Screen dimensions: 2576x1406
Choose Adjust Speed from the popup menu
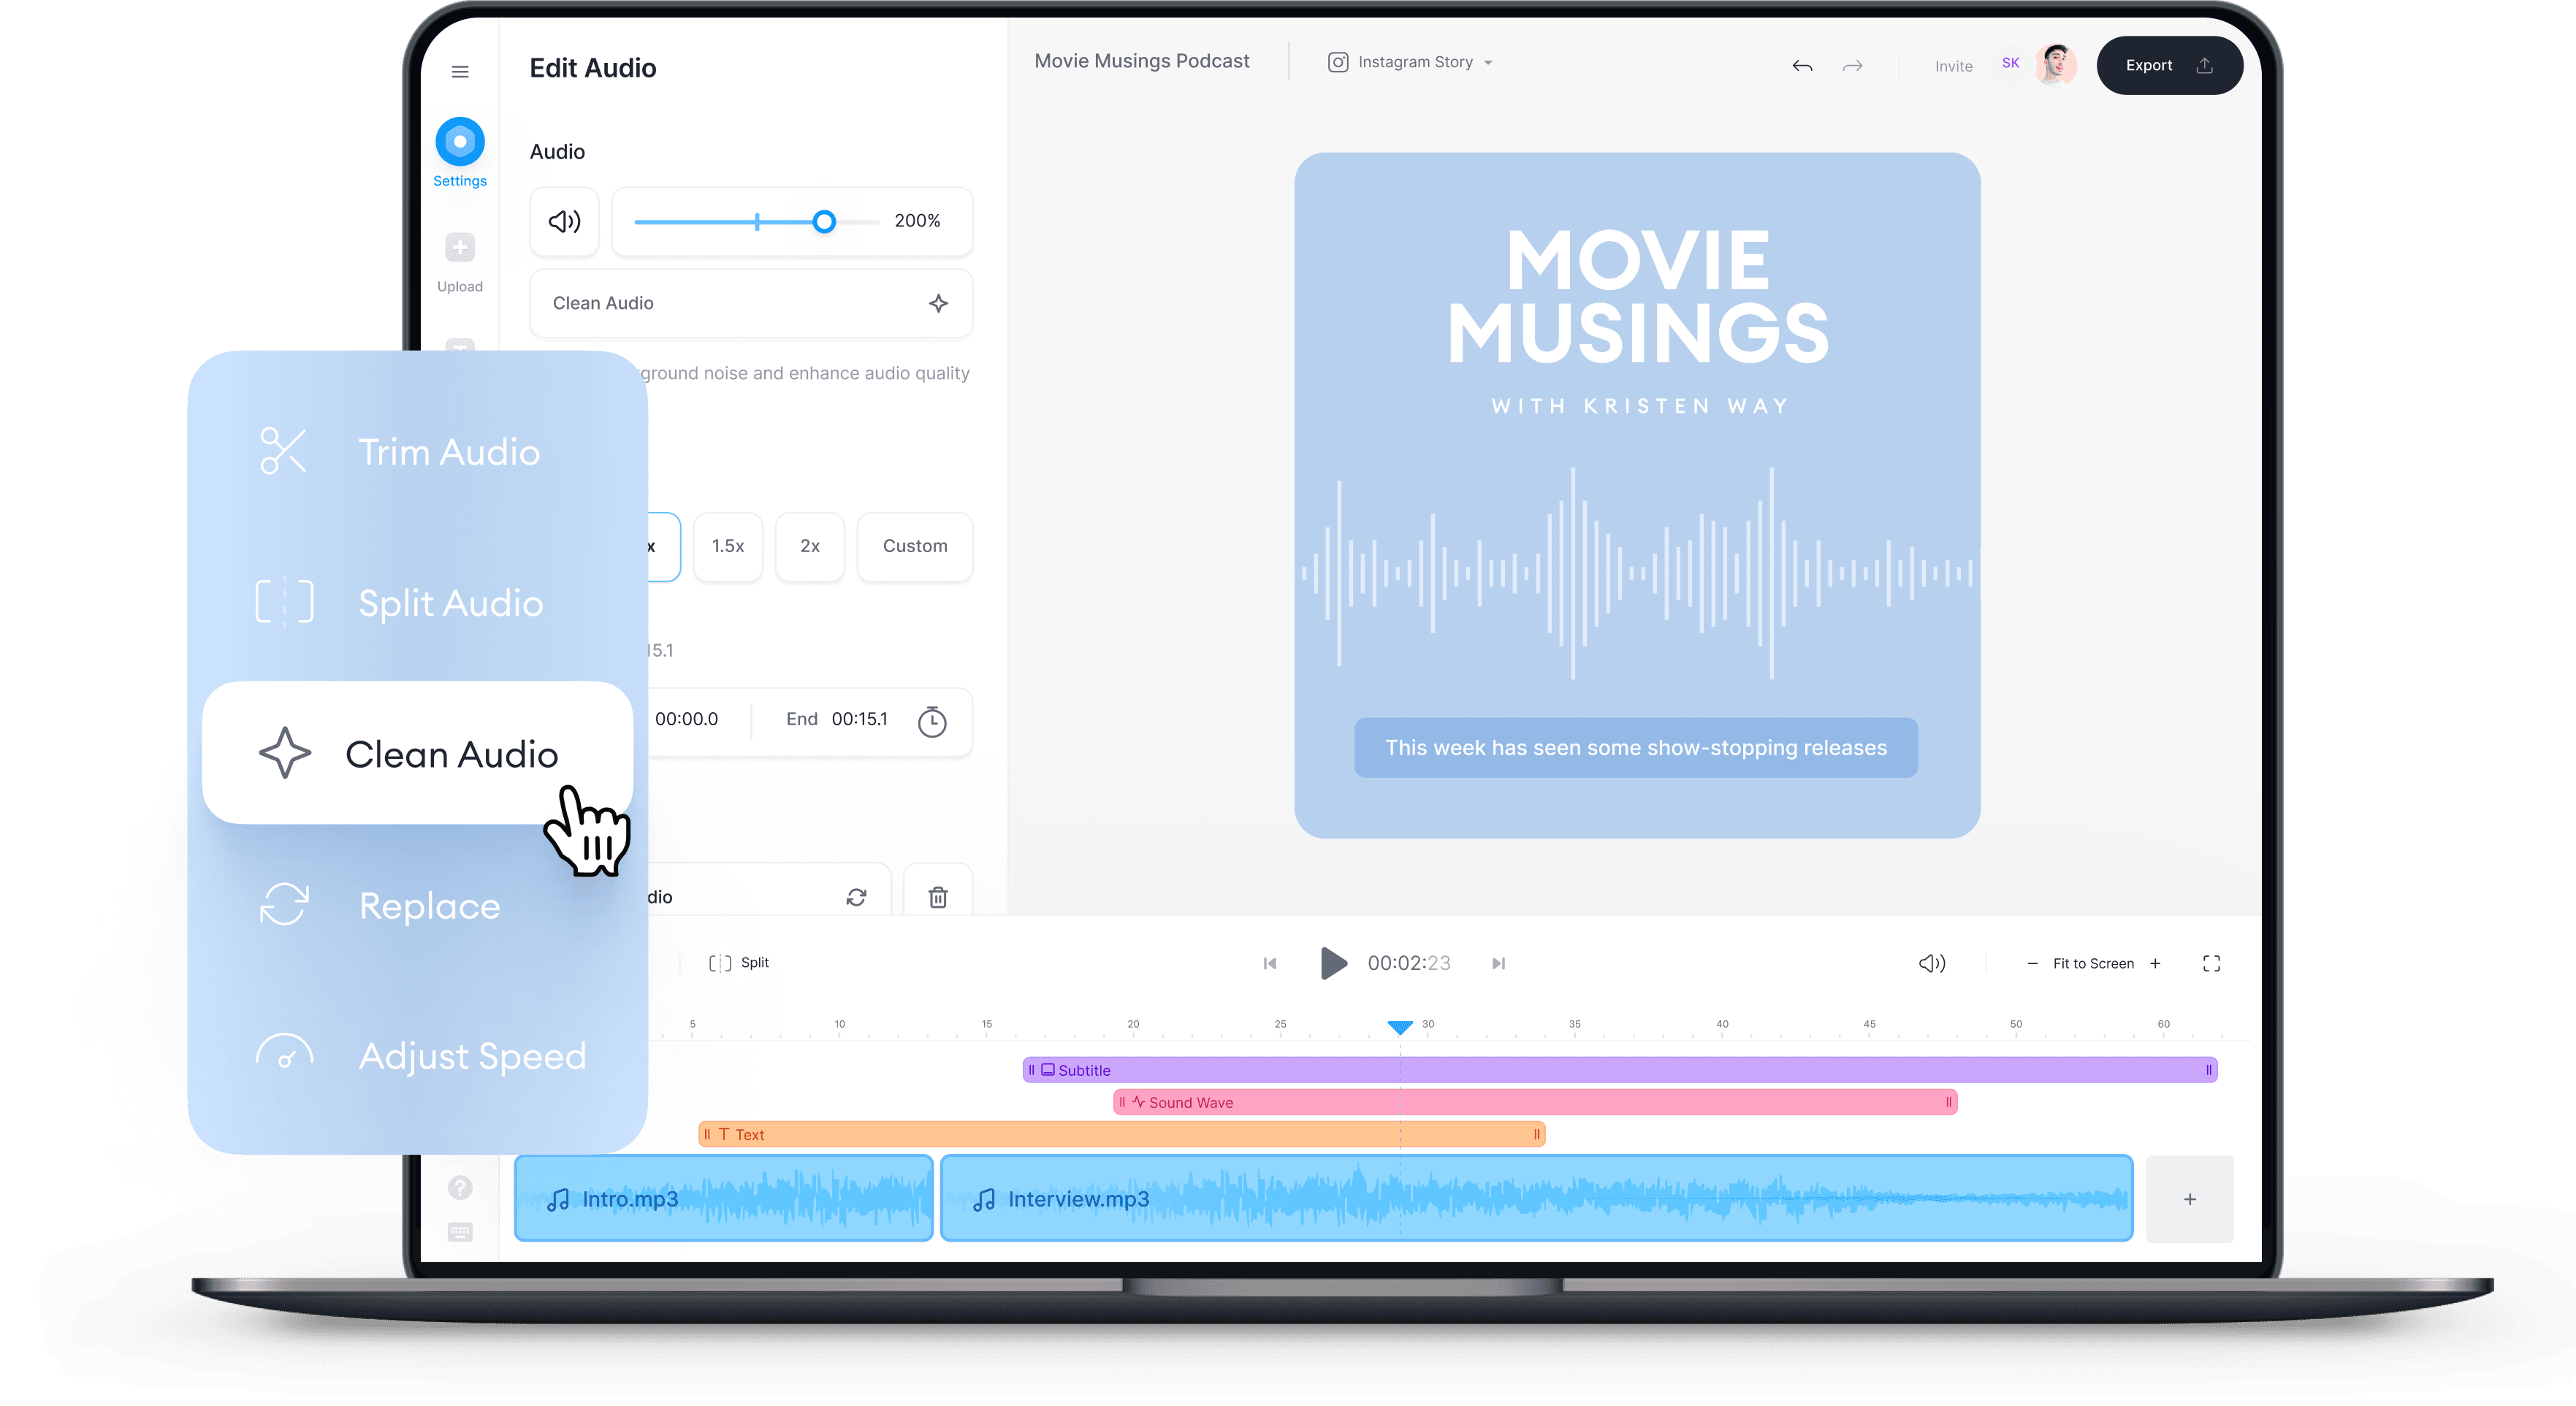point(472,1056)
